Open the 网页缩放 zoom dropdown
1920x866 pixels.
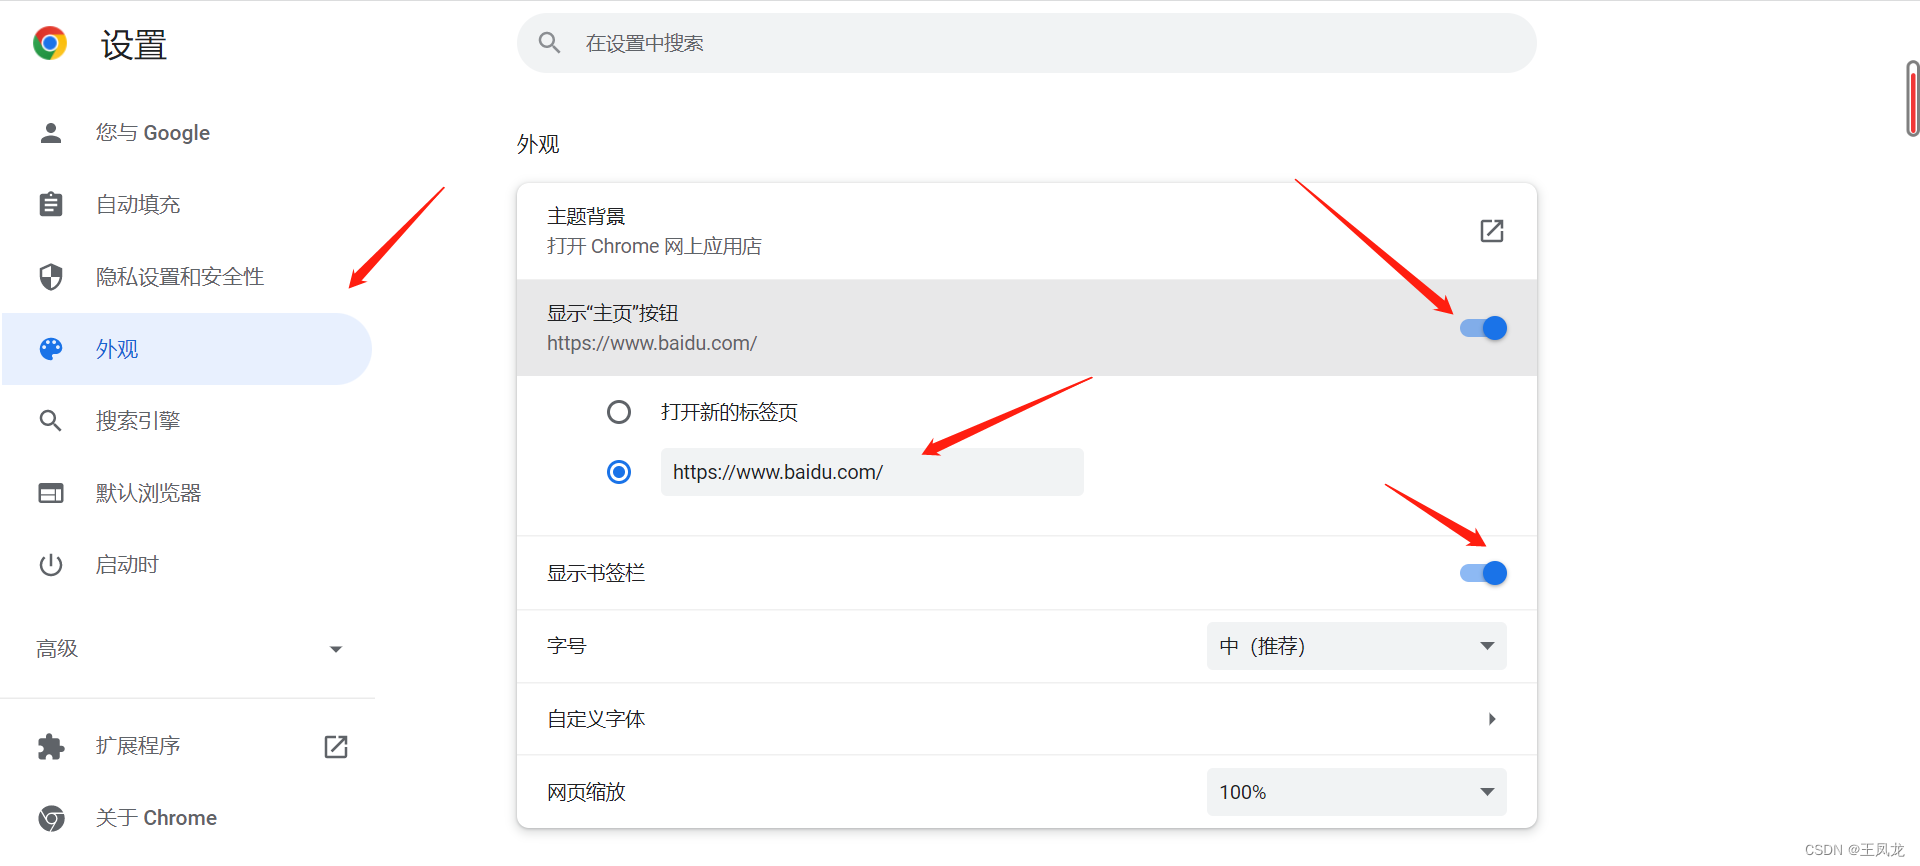[1356, 792]
